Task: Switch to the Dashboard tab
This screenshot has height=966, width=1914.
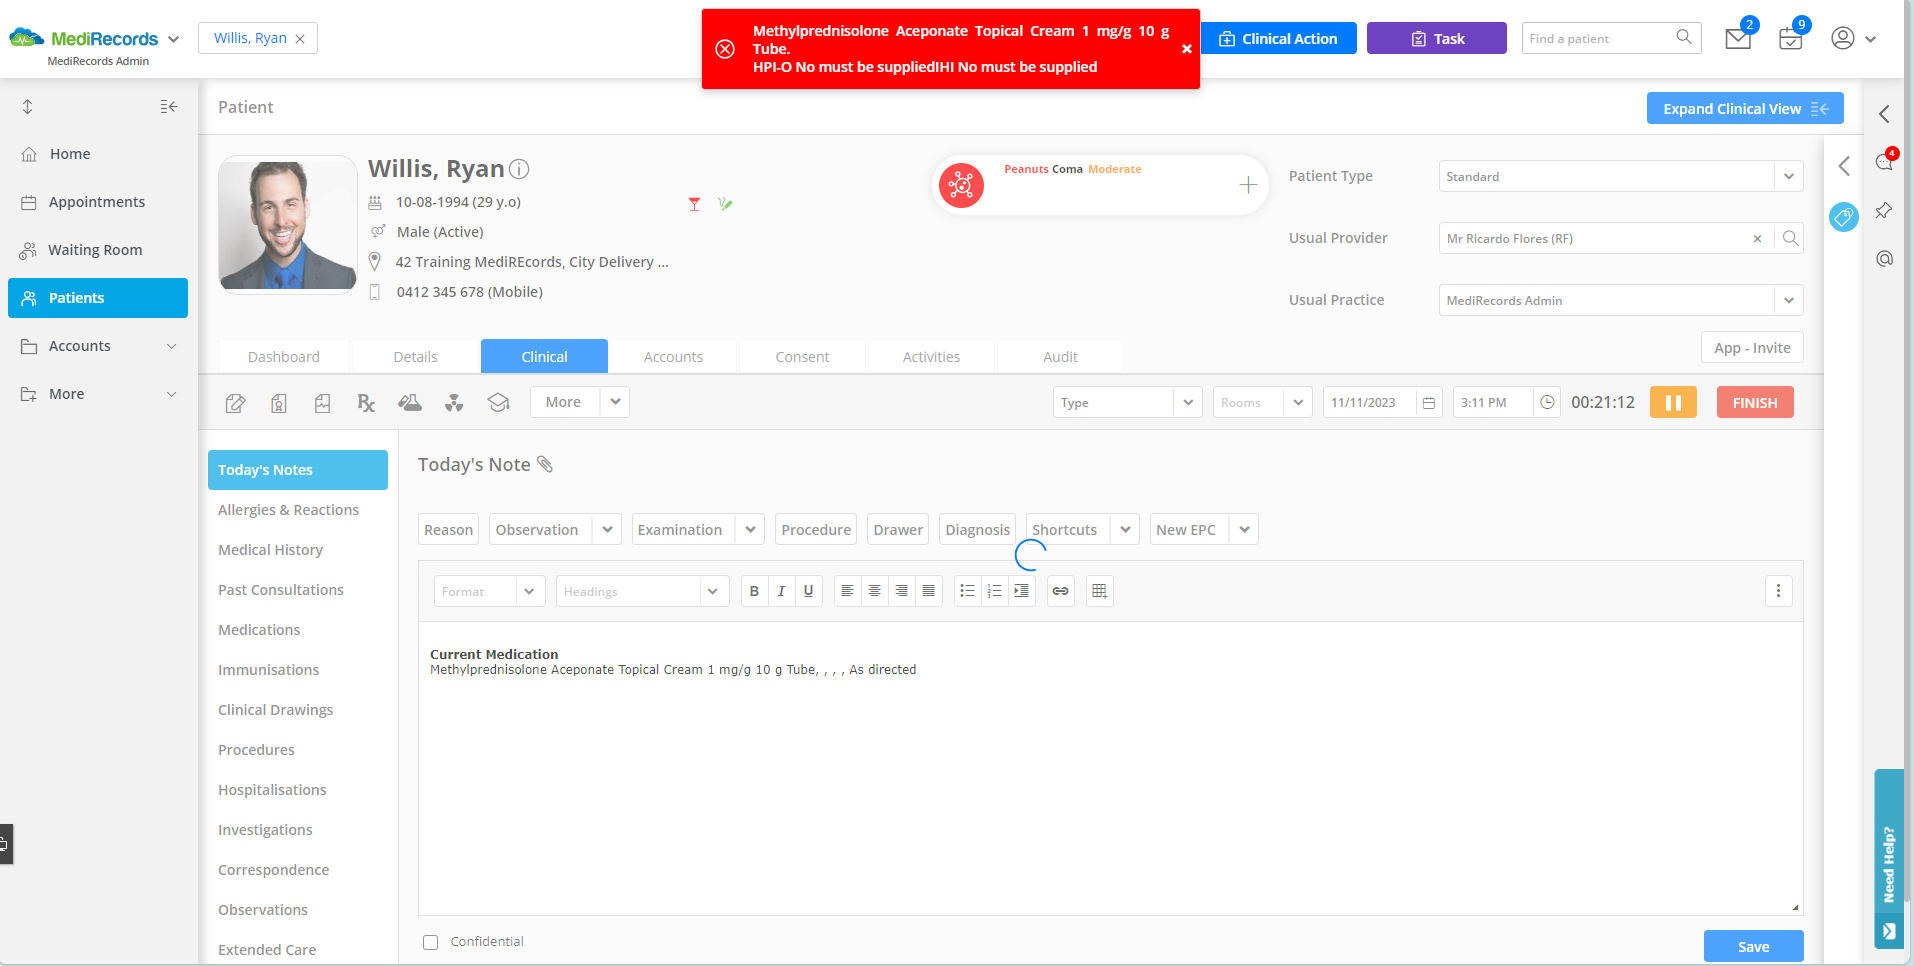Action: [284, 357]
